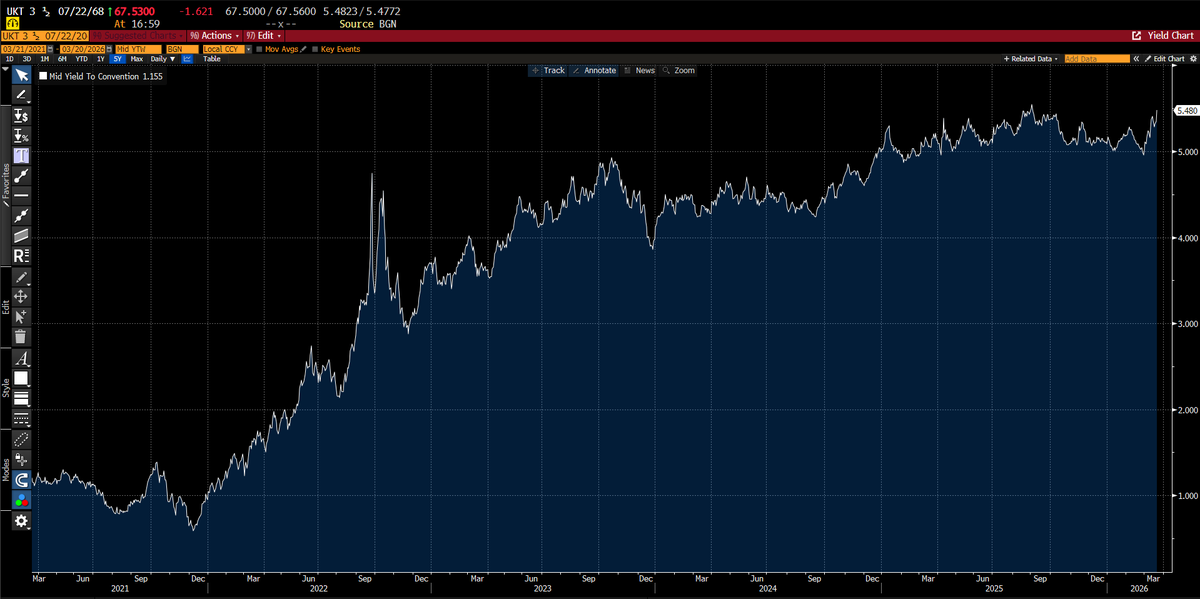Open the Edit menu in the red bar
The height and width of the screenshot is (599, 1200).
264,36
